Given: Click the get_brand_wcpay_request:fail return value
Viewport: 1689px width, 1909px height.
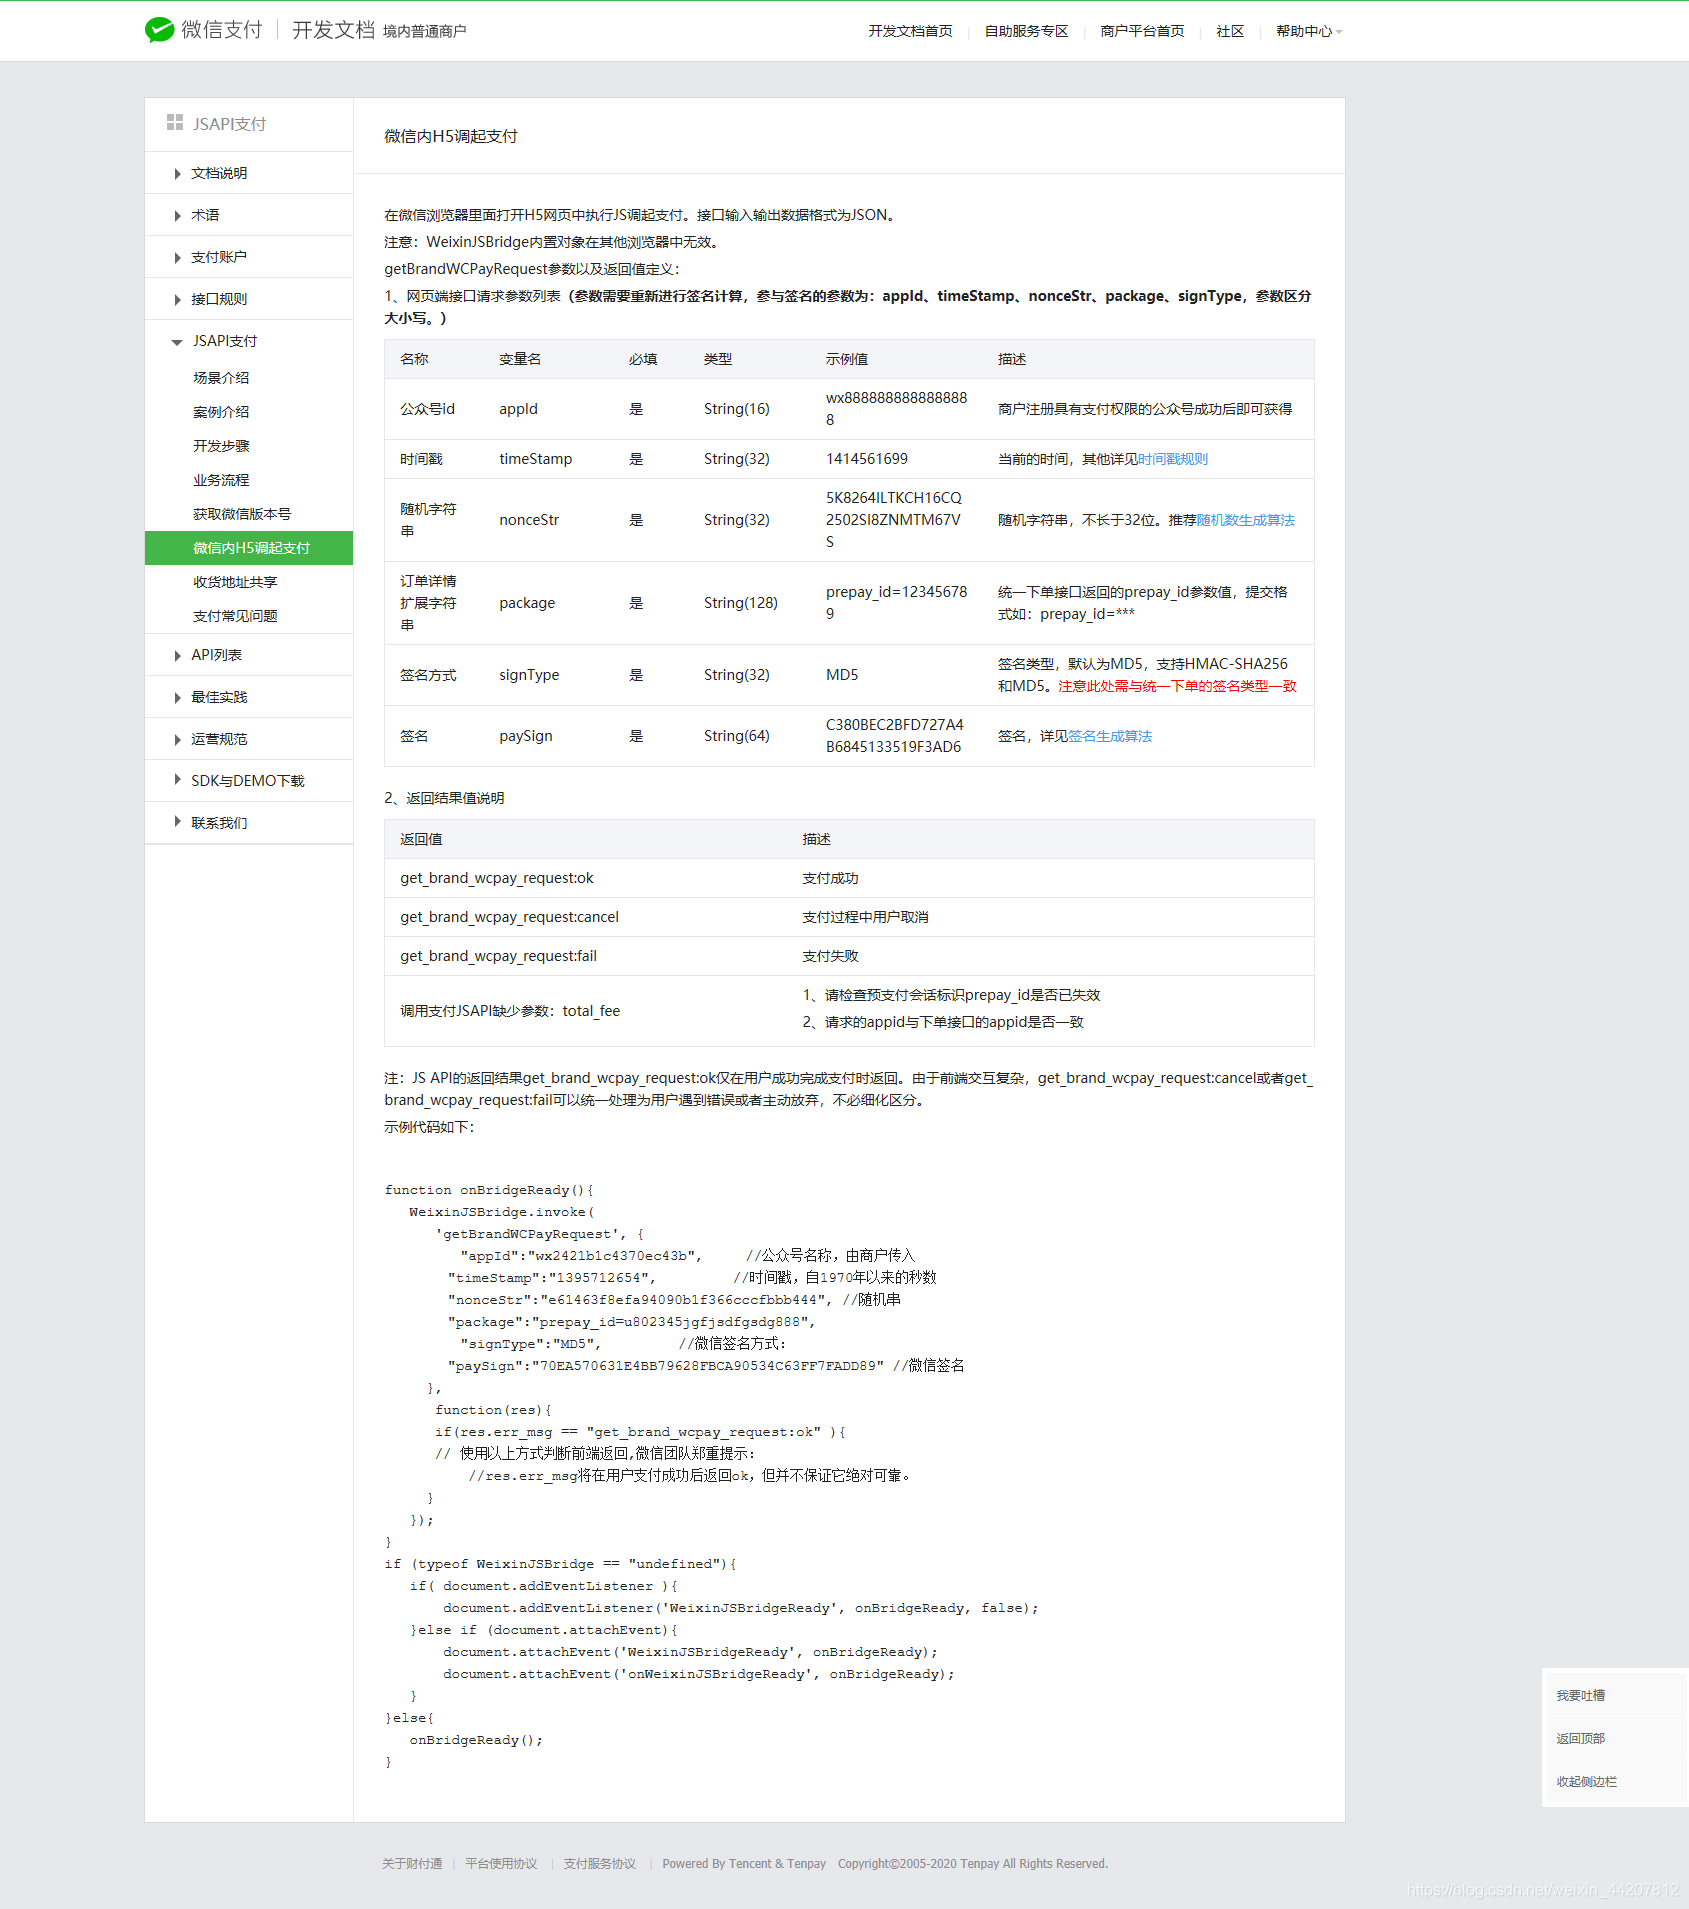Looking at the screenshot, I should point(498,956).
